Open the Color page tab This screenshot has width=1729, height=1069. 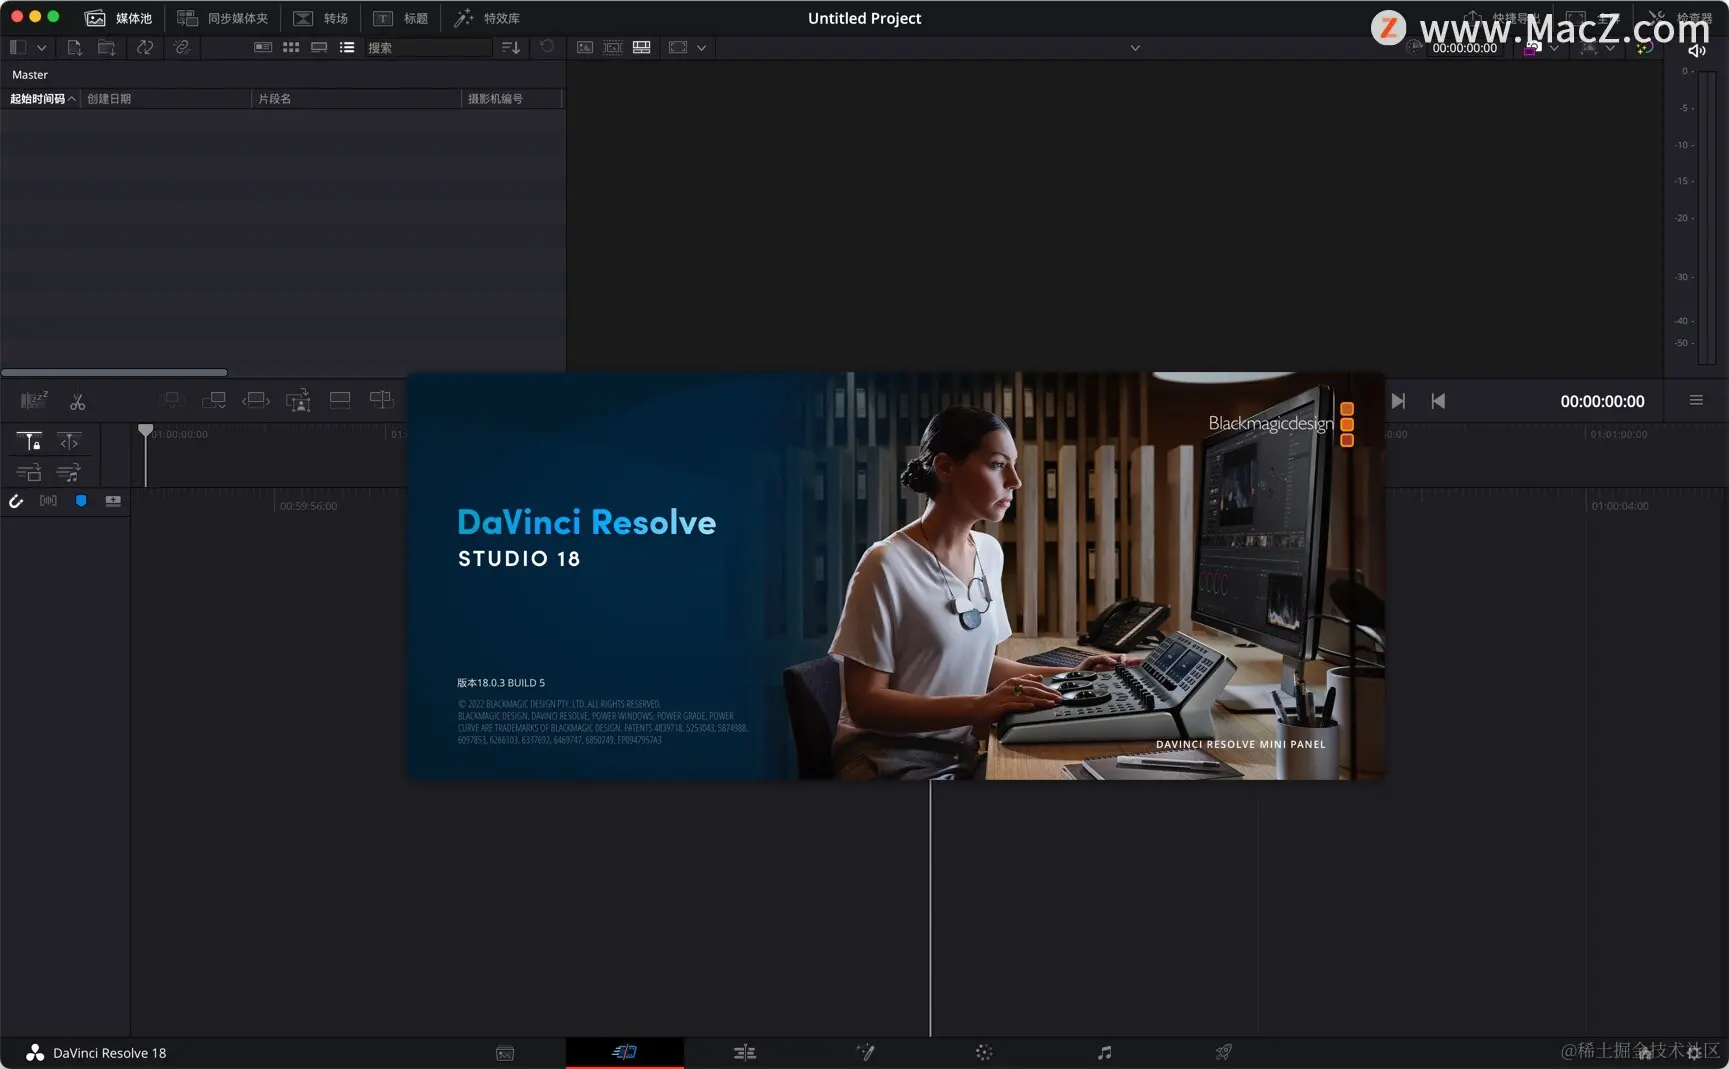984,1052
